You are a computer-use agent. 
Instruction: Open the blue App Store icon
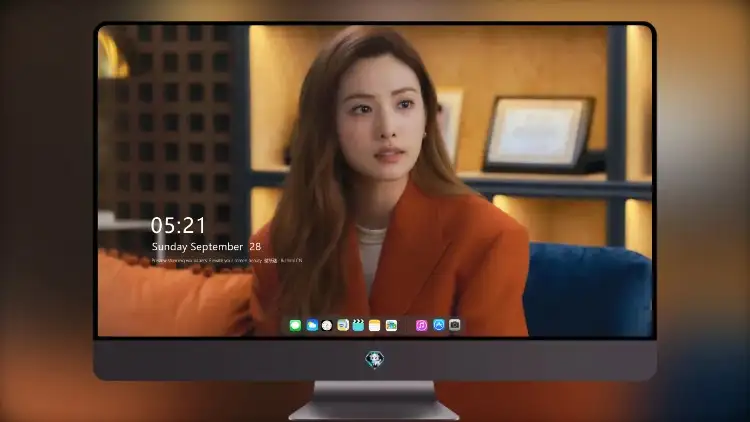click(x=439, y=325)
